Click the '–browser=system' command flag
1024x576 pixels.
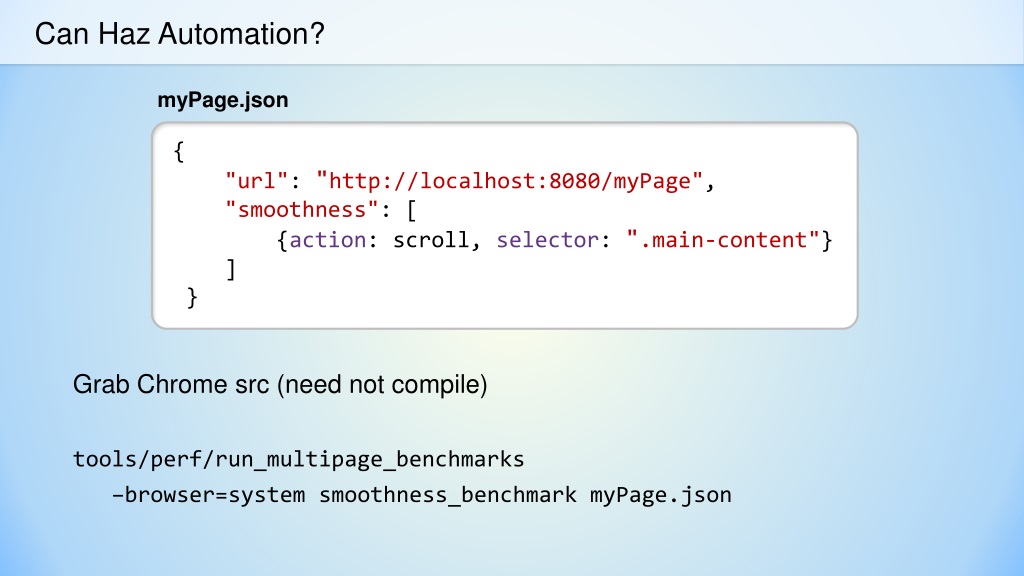point(208,494)
